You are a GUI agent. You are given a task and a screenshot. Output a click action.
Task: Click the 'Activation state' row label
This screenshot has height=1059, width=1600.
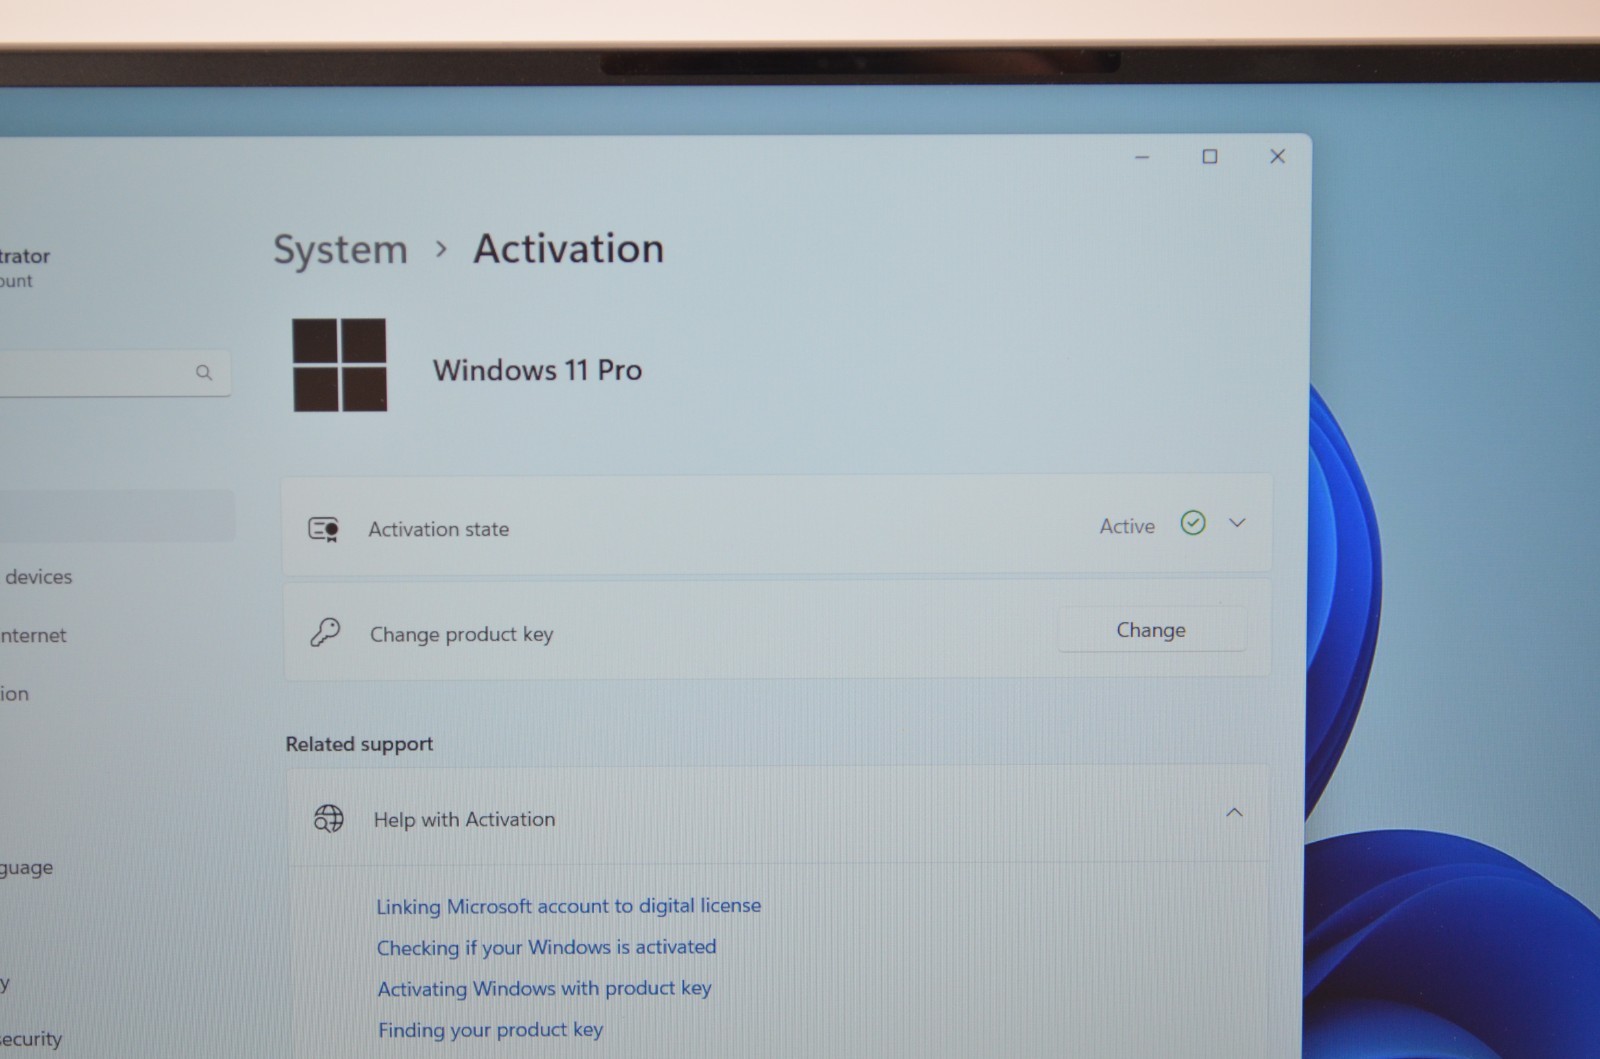pos(438,529)
